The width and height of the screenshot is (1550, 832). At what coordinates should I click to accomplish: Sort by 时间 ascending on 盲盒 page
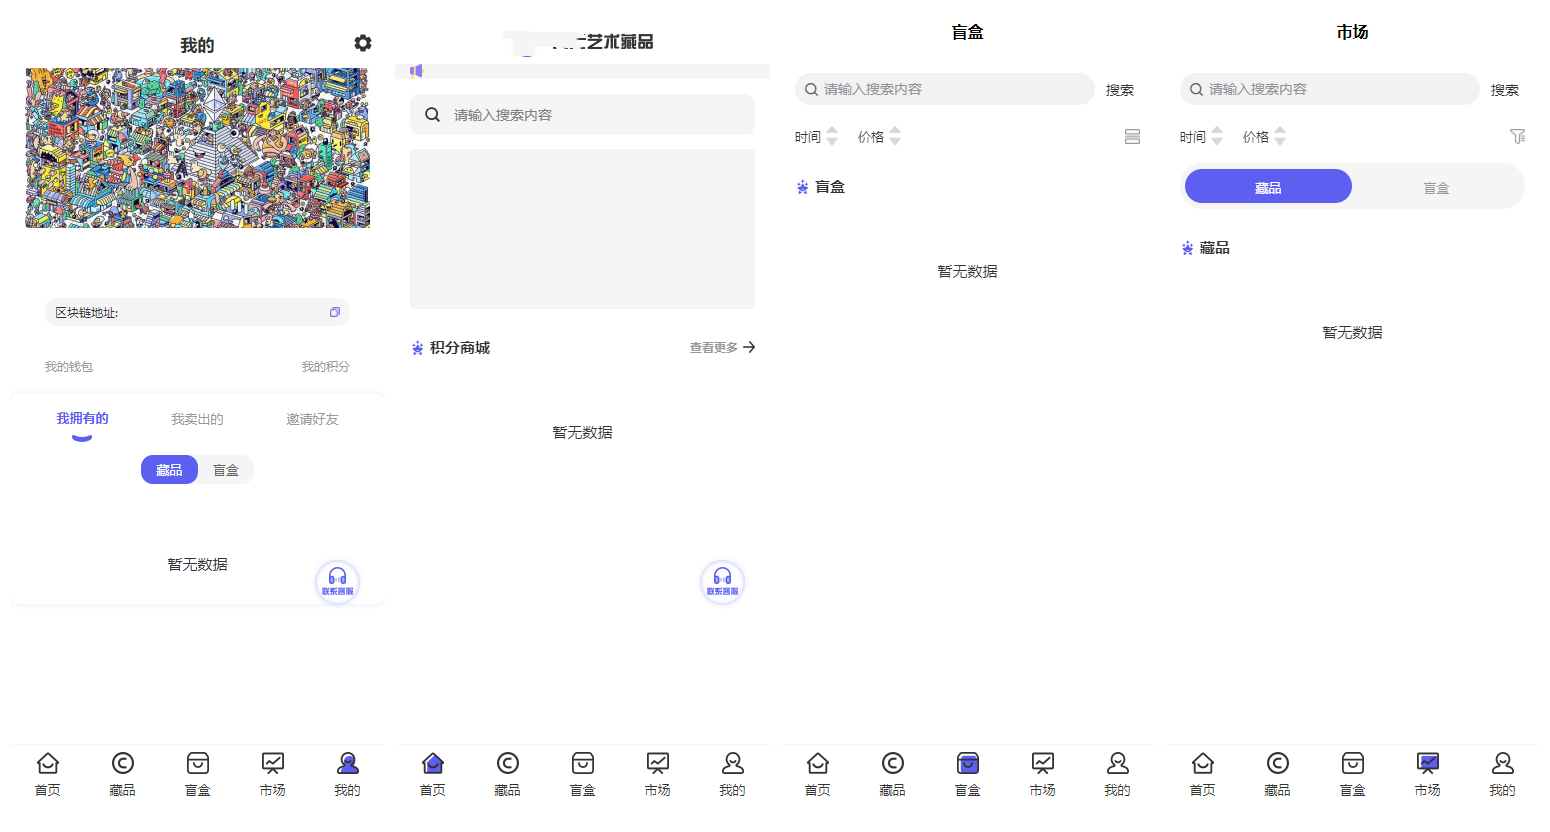pyautogui.click(x=833, y=131)
